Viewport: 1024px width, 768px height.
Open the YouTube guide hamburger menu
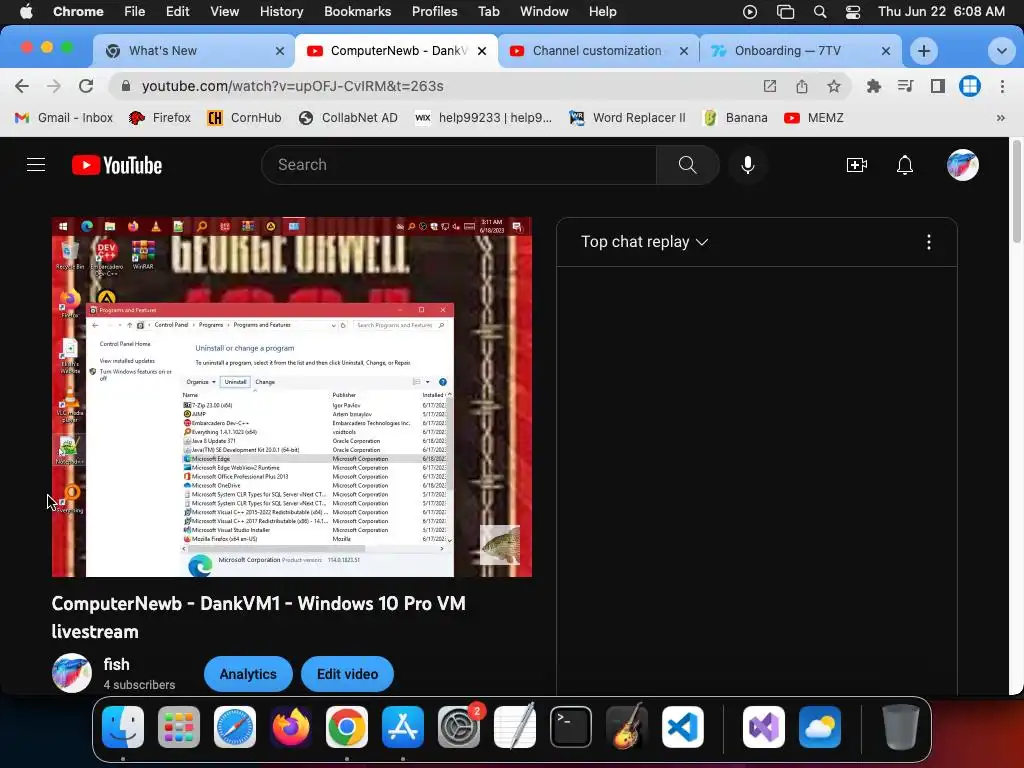click(36, 165)
